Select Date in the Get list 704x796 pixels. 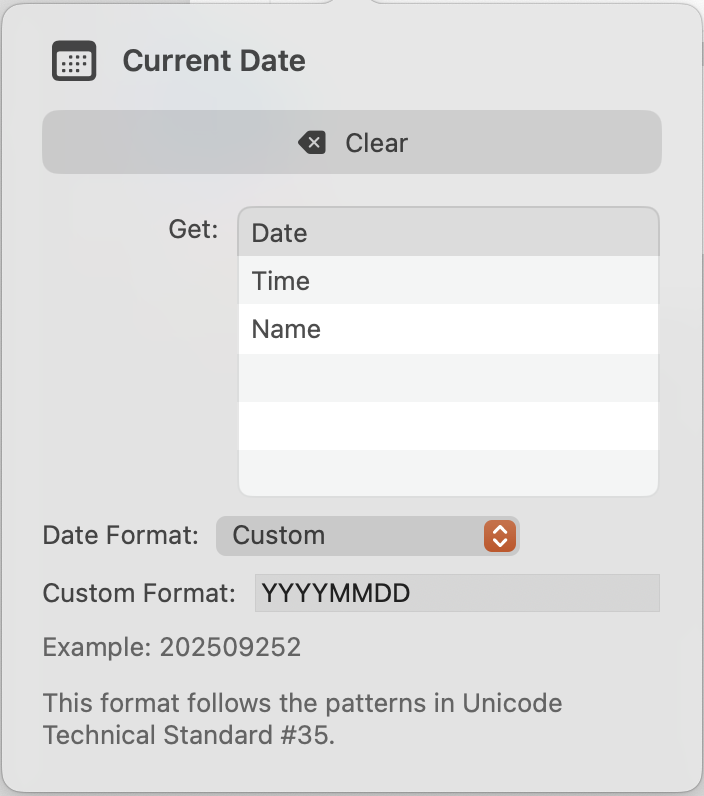coord(448,233)
